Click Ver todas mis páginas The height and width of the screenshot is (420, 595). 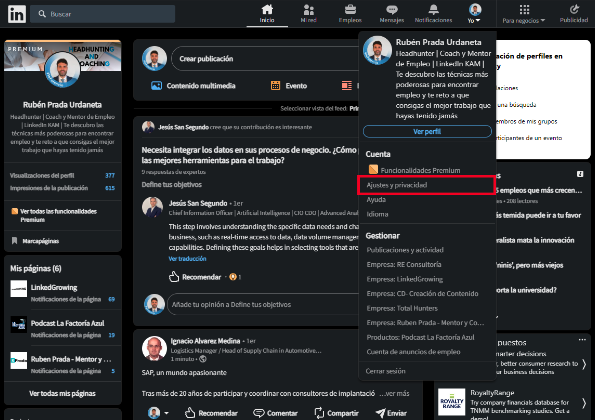63,393
